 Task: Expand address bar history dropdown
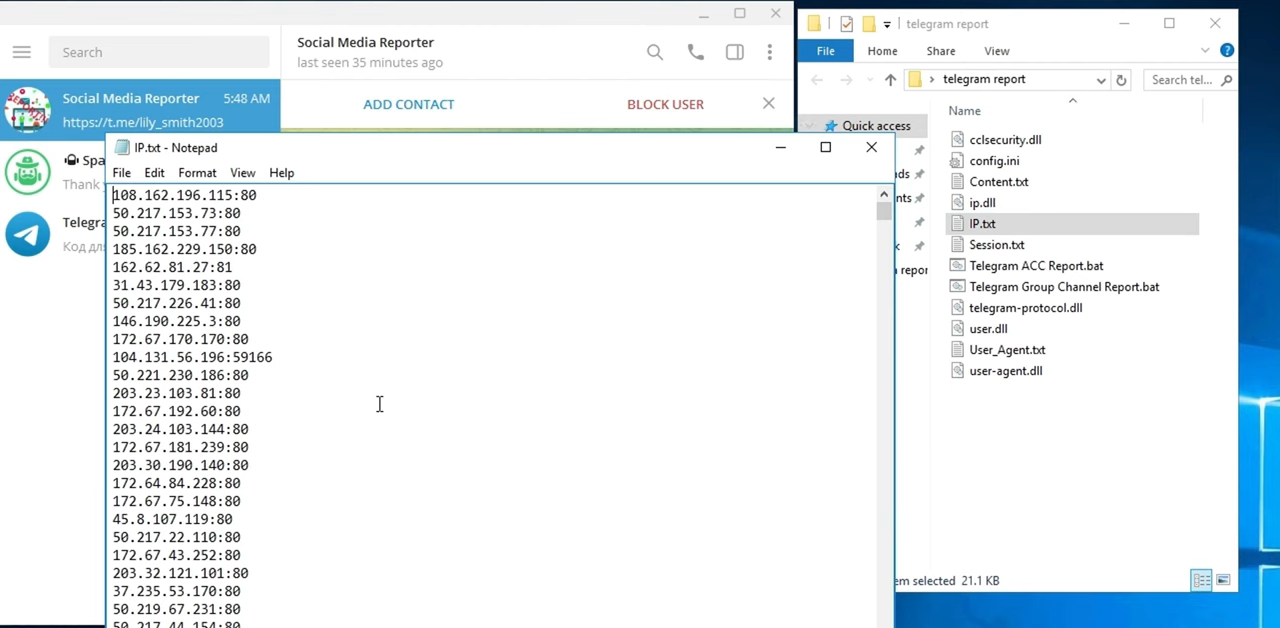click(x=1101, y=80)
